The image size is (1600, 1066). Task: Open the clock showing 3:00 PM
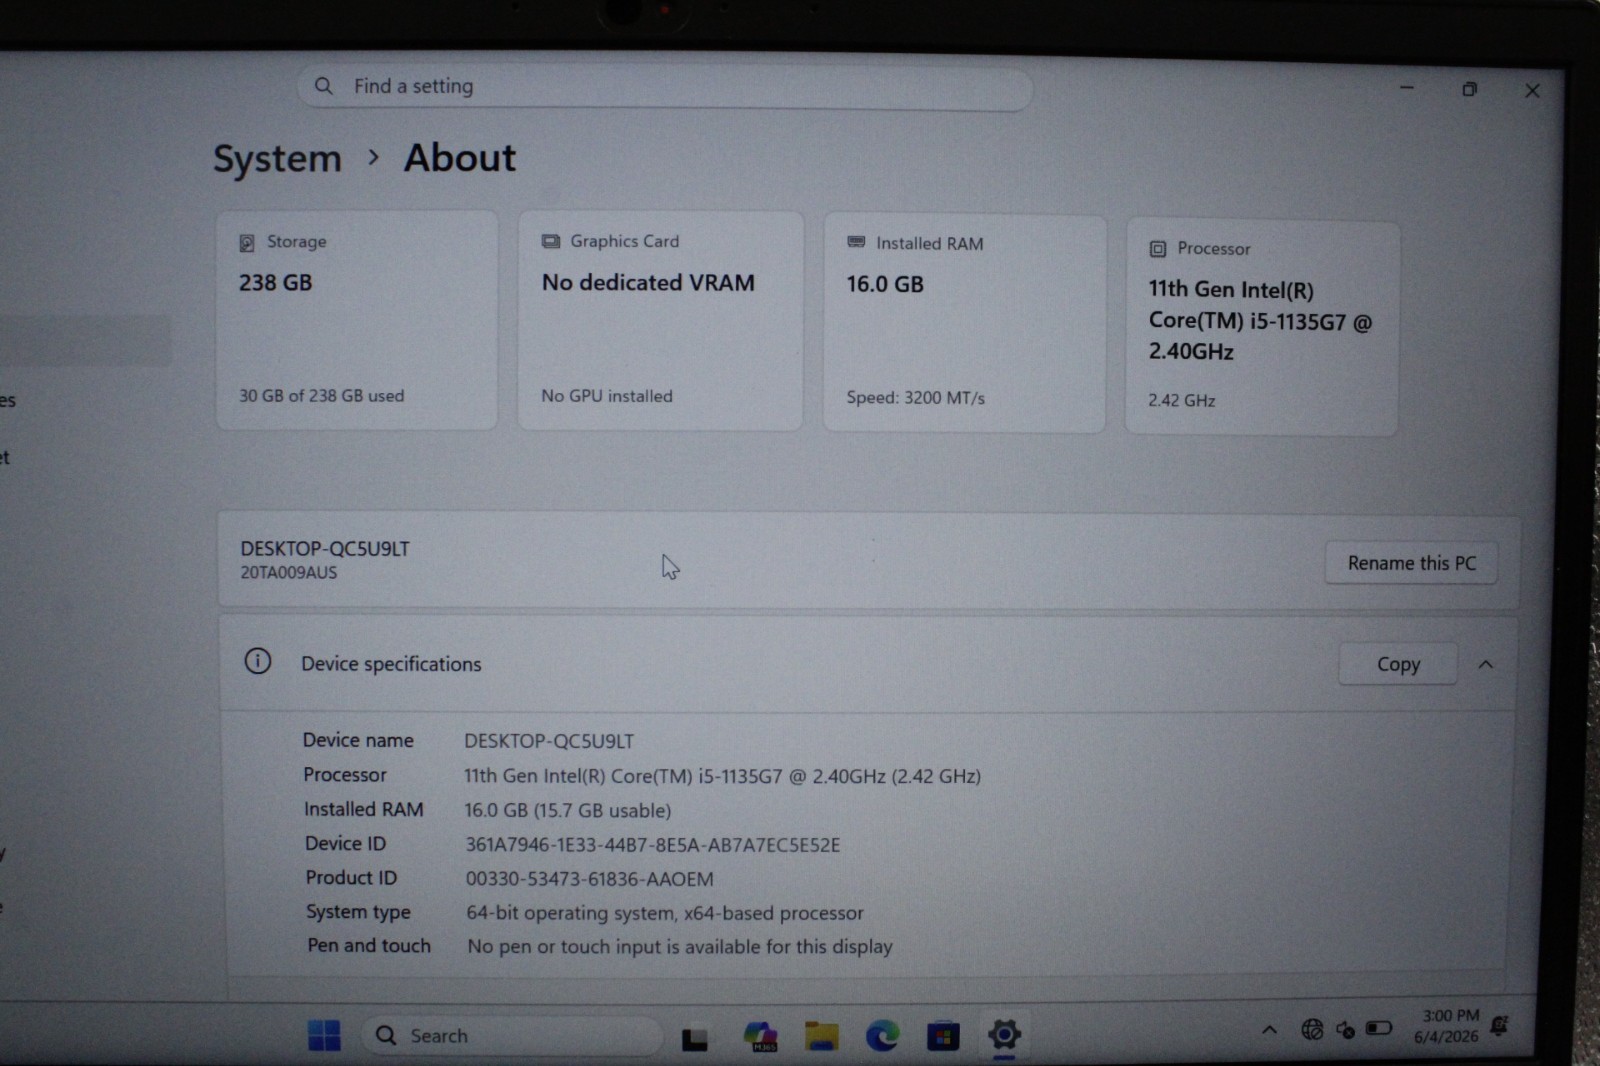(x=1447, y=1026)
